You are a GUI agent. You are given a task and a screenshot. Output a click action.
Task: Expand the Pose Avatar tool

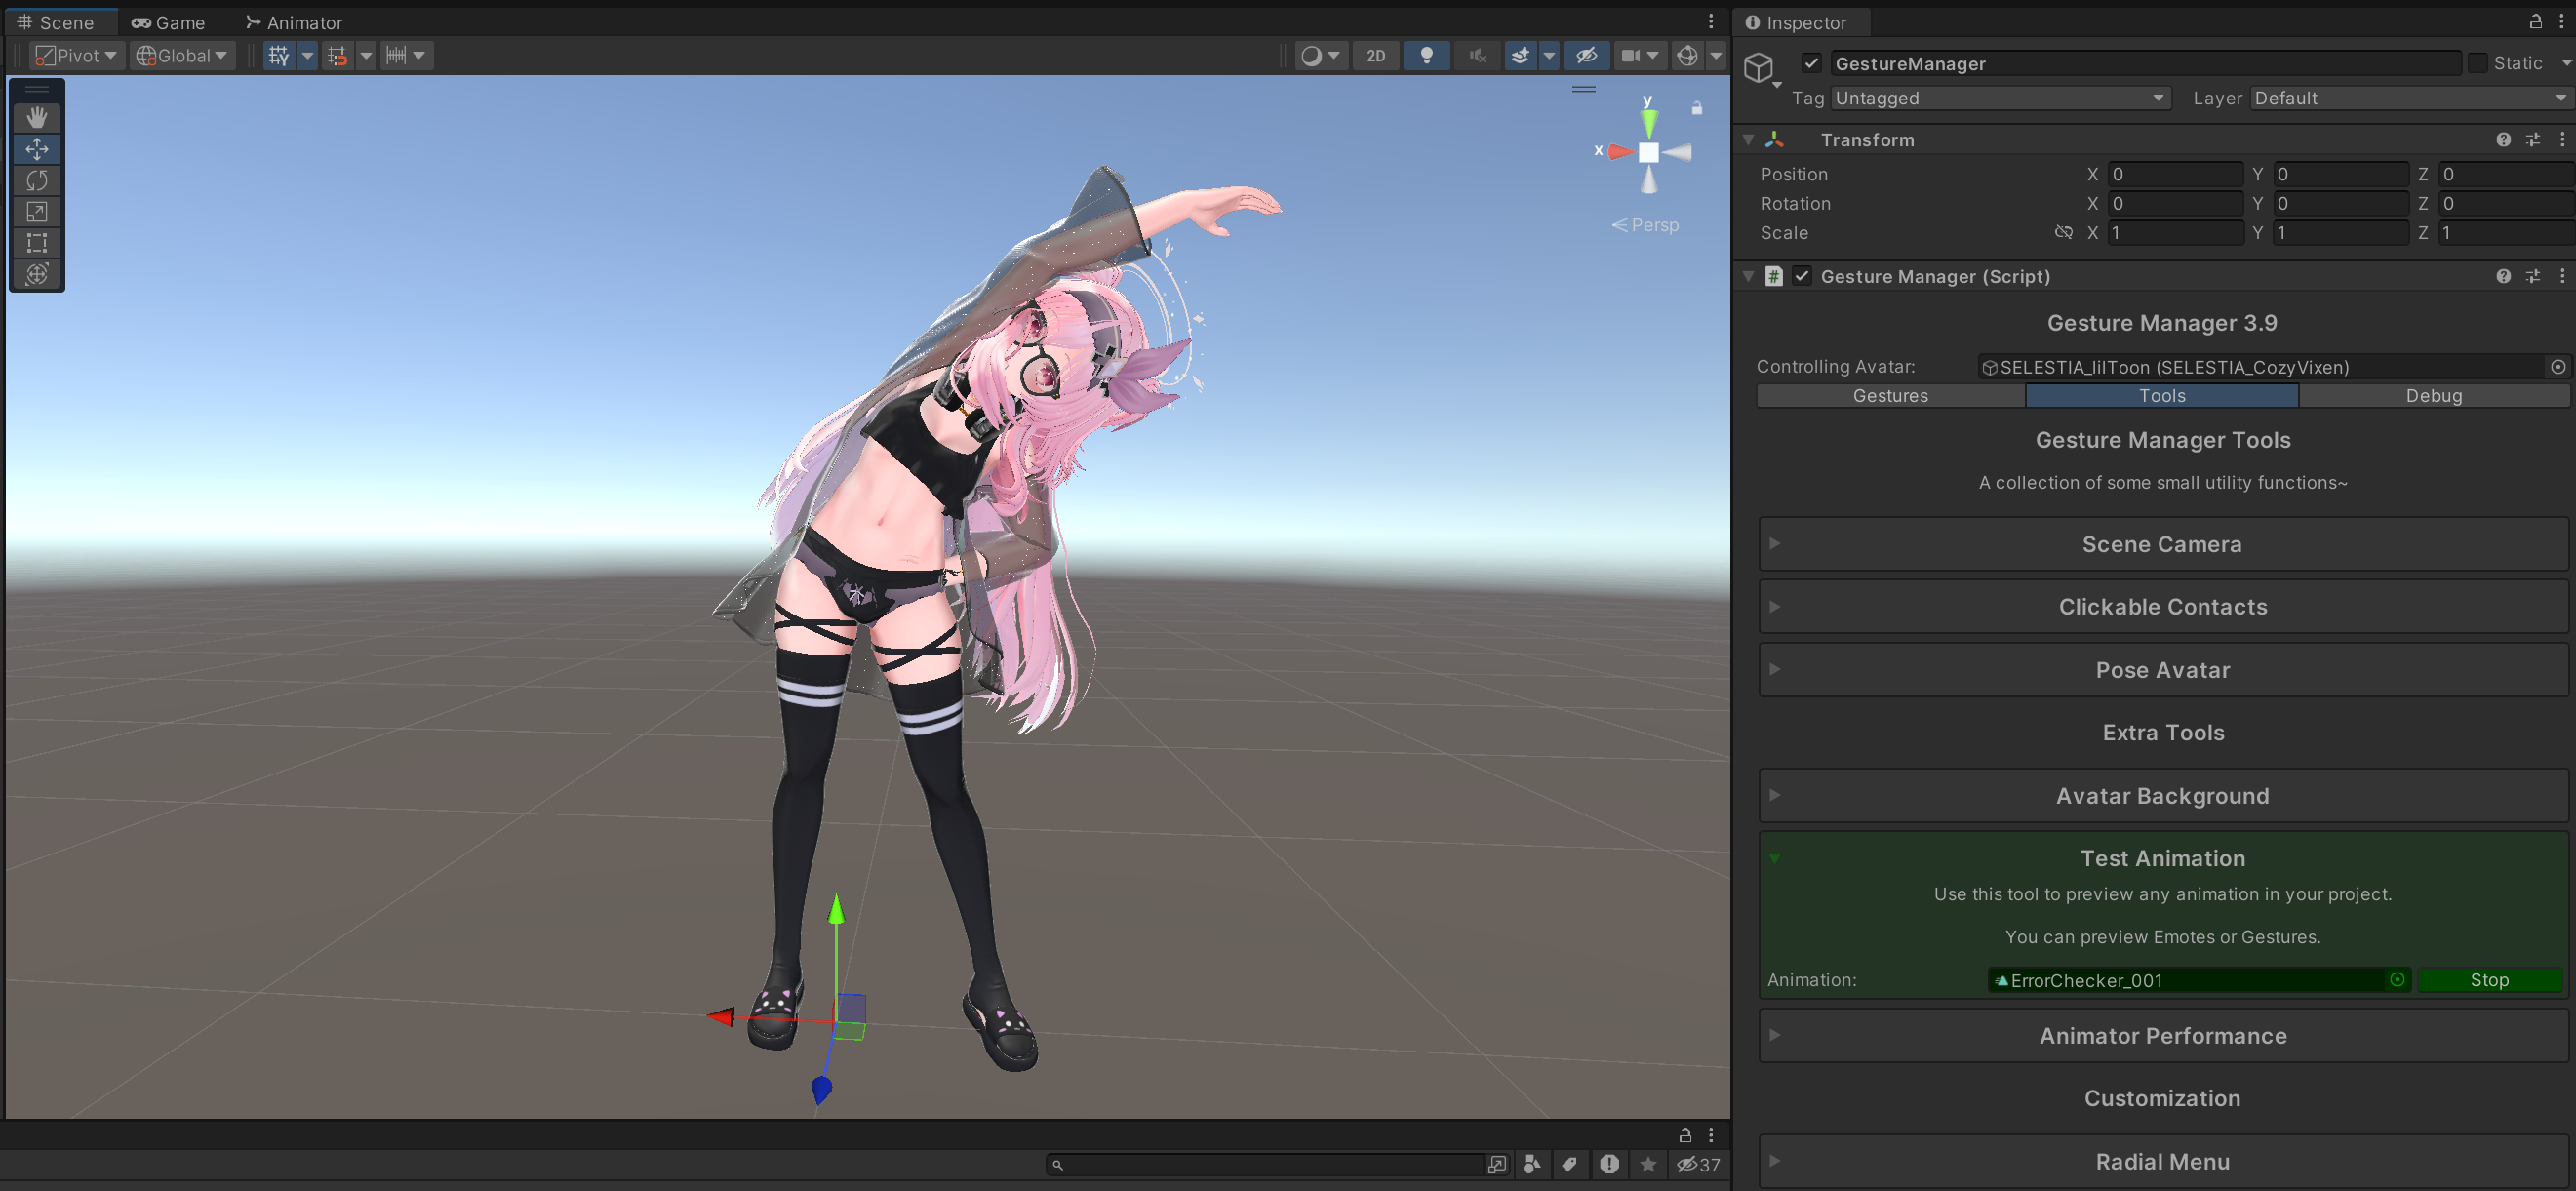coord(2162,671)
